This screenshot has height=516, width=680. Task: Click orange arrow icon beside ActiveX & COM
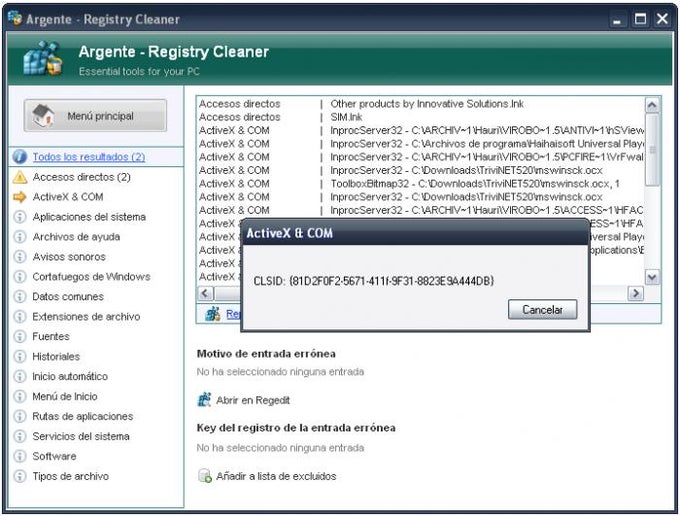[x=20, y=197]
